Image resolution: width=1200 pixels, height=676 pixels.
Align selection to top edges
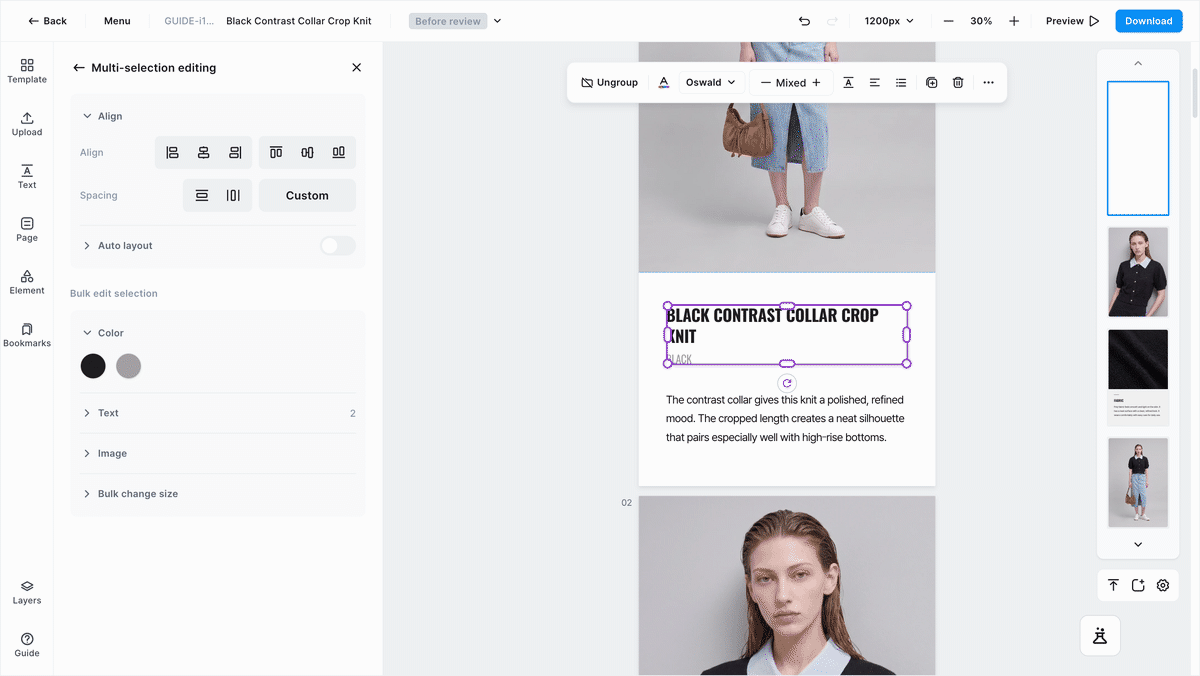click(276, 152)
